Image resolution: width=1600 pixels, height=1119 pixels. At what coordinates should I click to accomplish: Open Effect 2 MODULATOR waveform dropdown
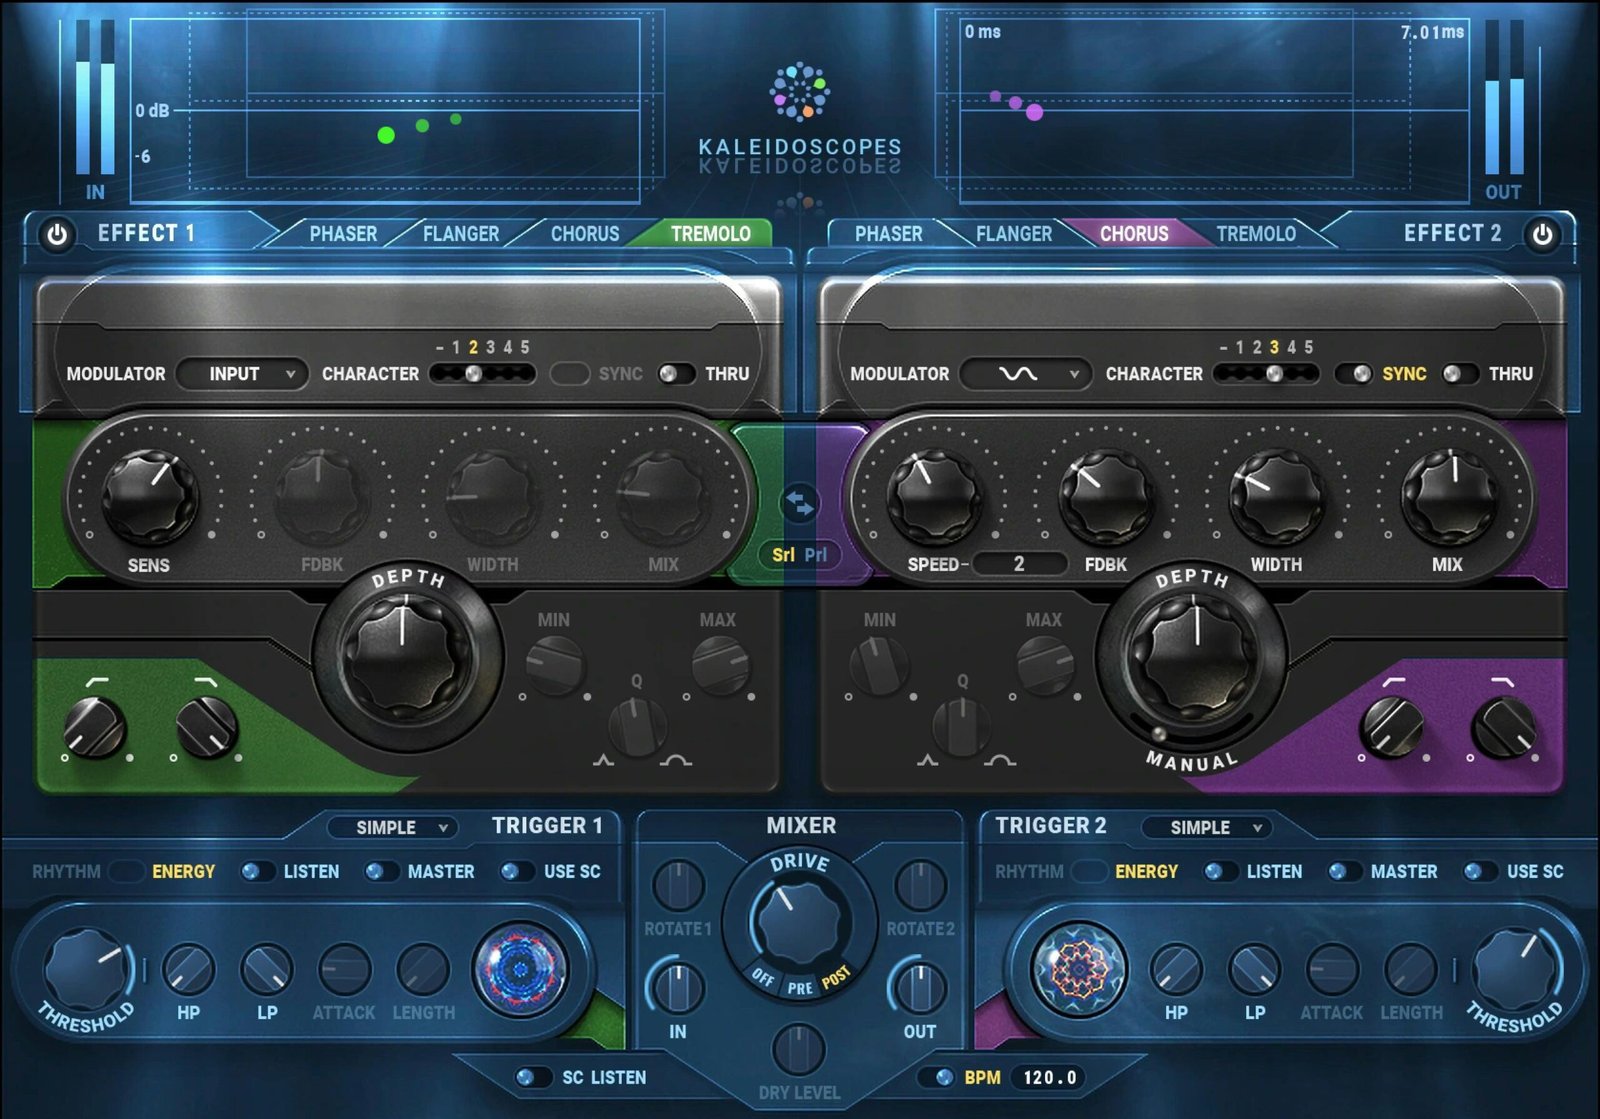point(1026,374)
